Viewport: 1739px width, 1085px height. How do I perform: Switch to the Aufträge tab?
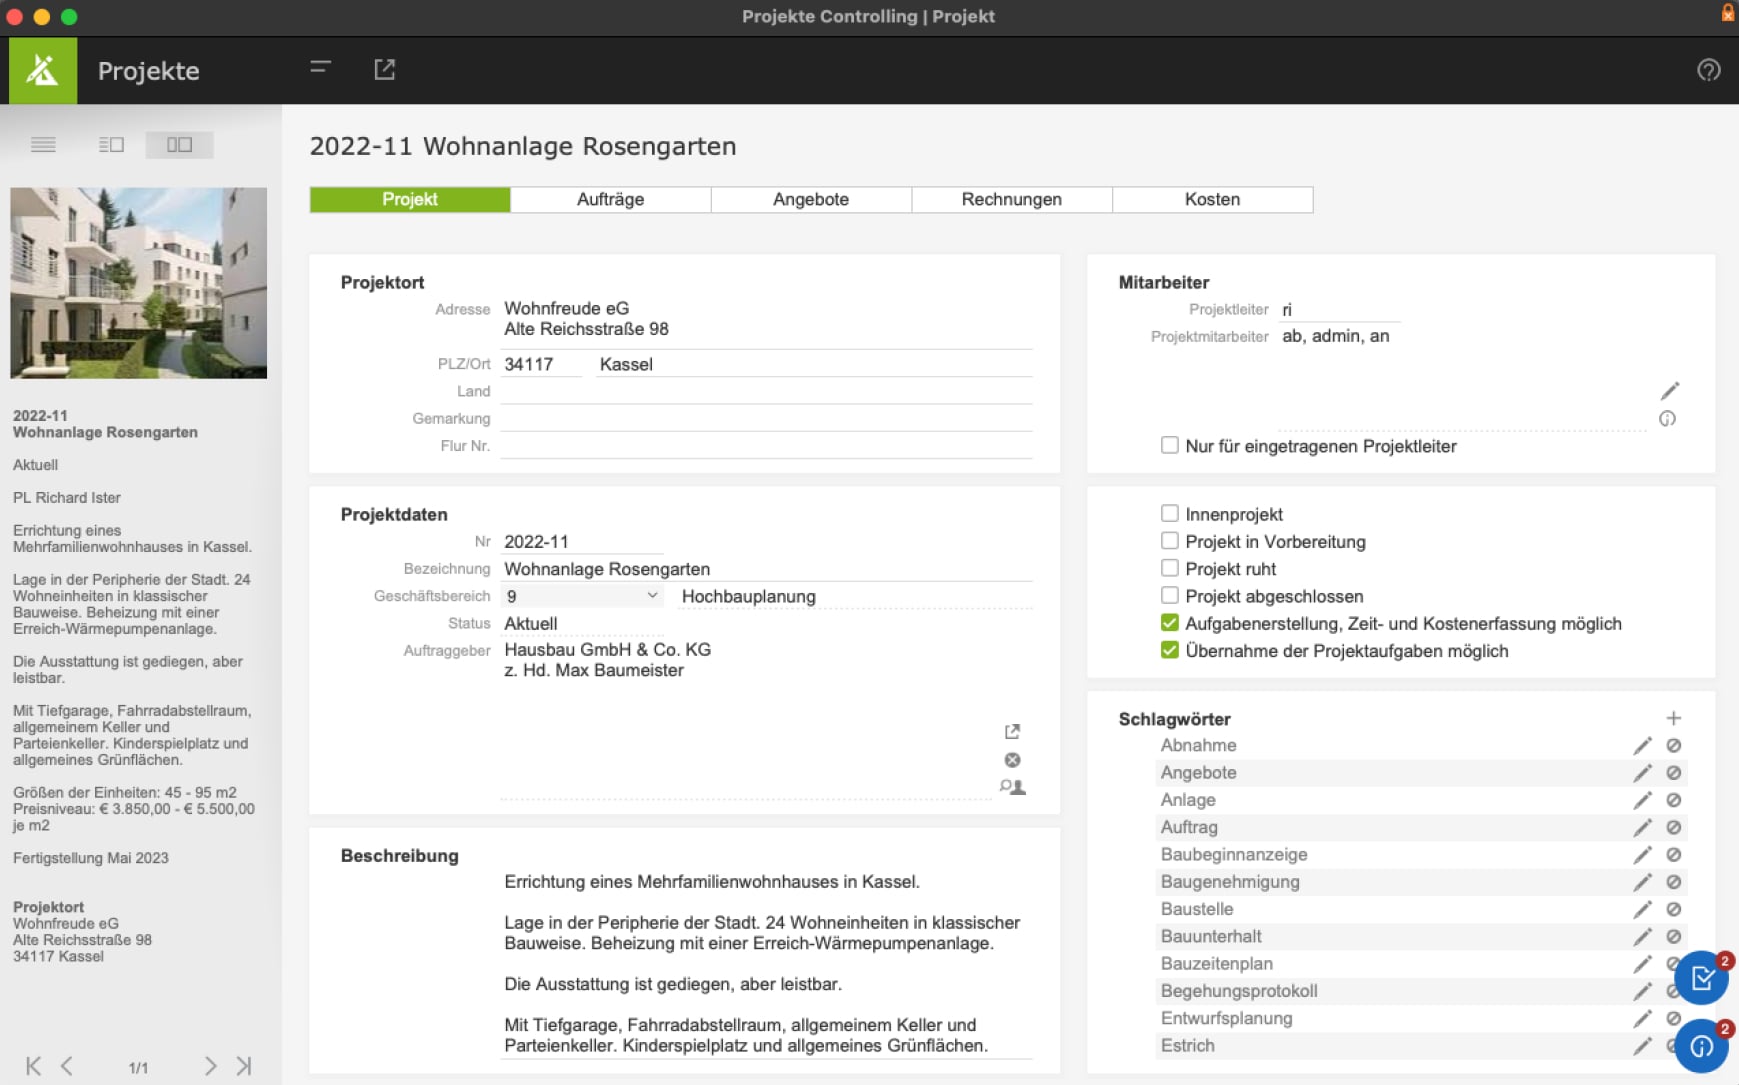[610, 199]
